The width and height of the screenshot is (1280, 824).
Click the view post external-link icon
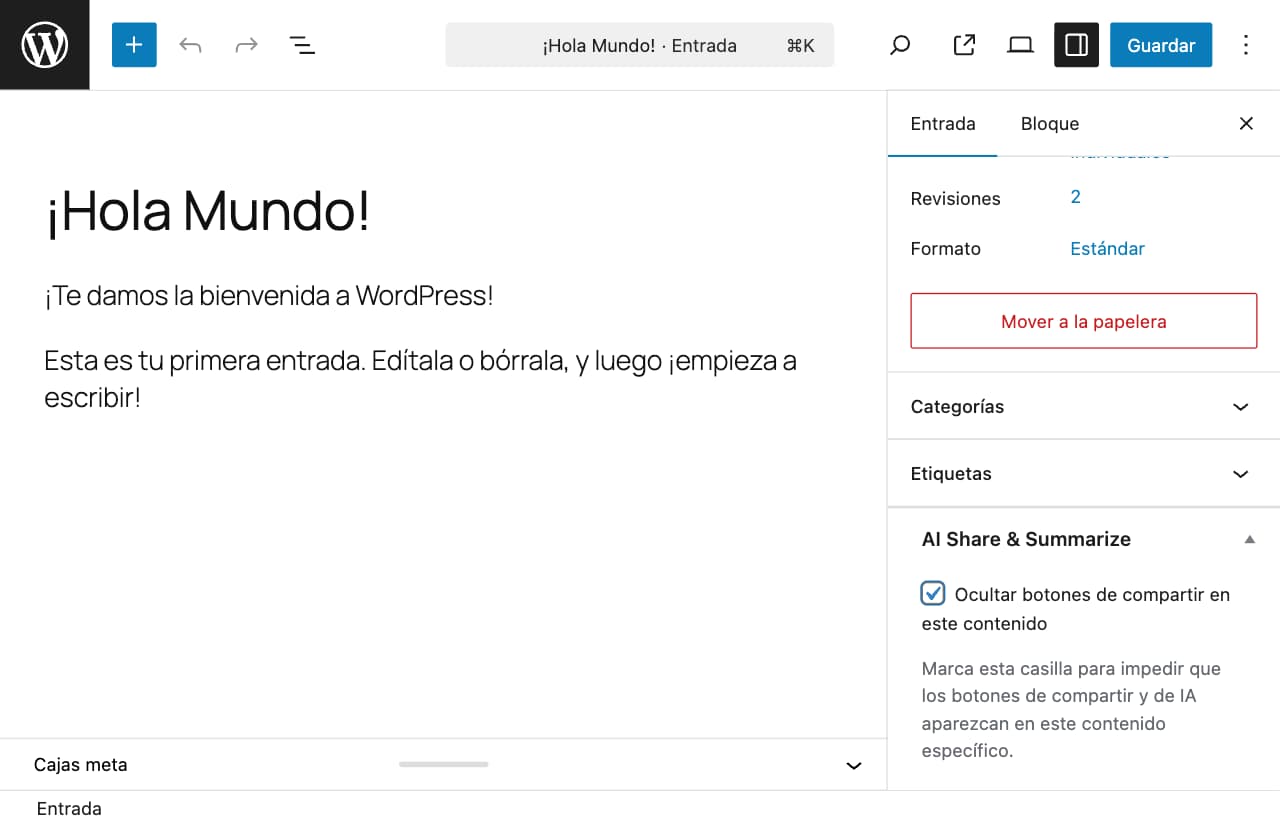[963, 44]
